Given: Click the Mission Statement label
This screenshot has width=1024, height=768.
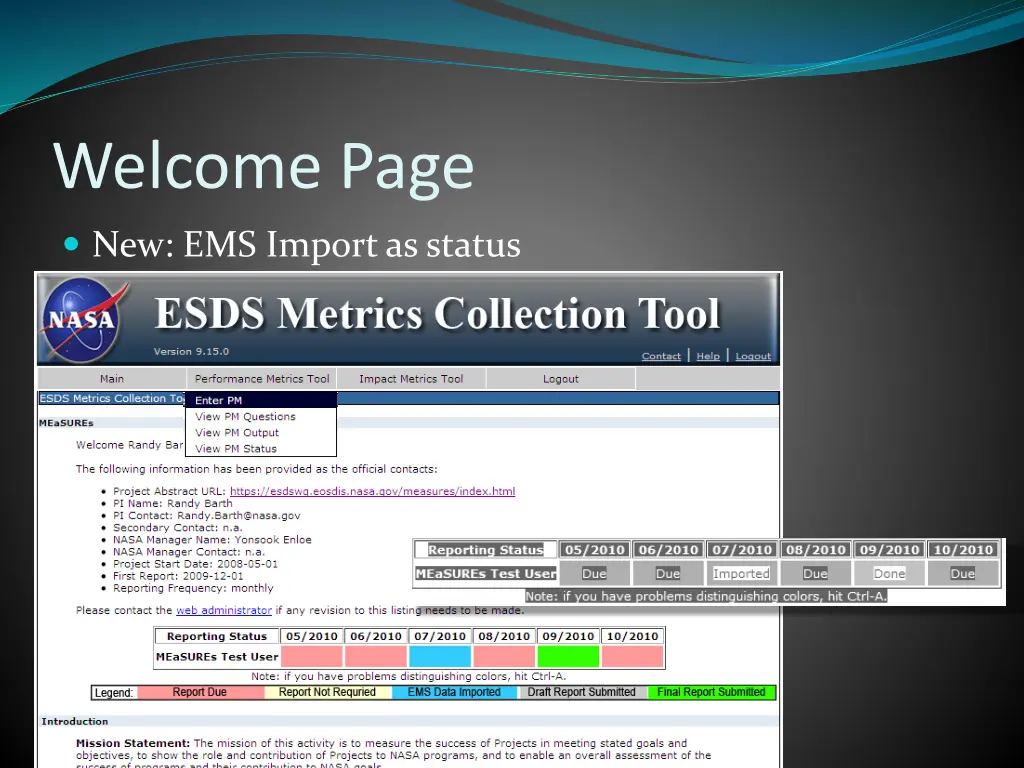Looking at the screenshot, I should [133, 743].
